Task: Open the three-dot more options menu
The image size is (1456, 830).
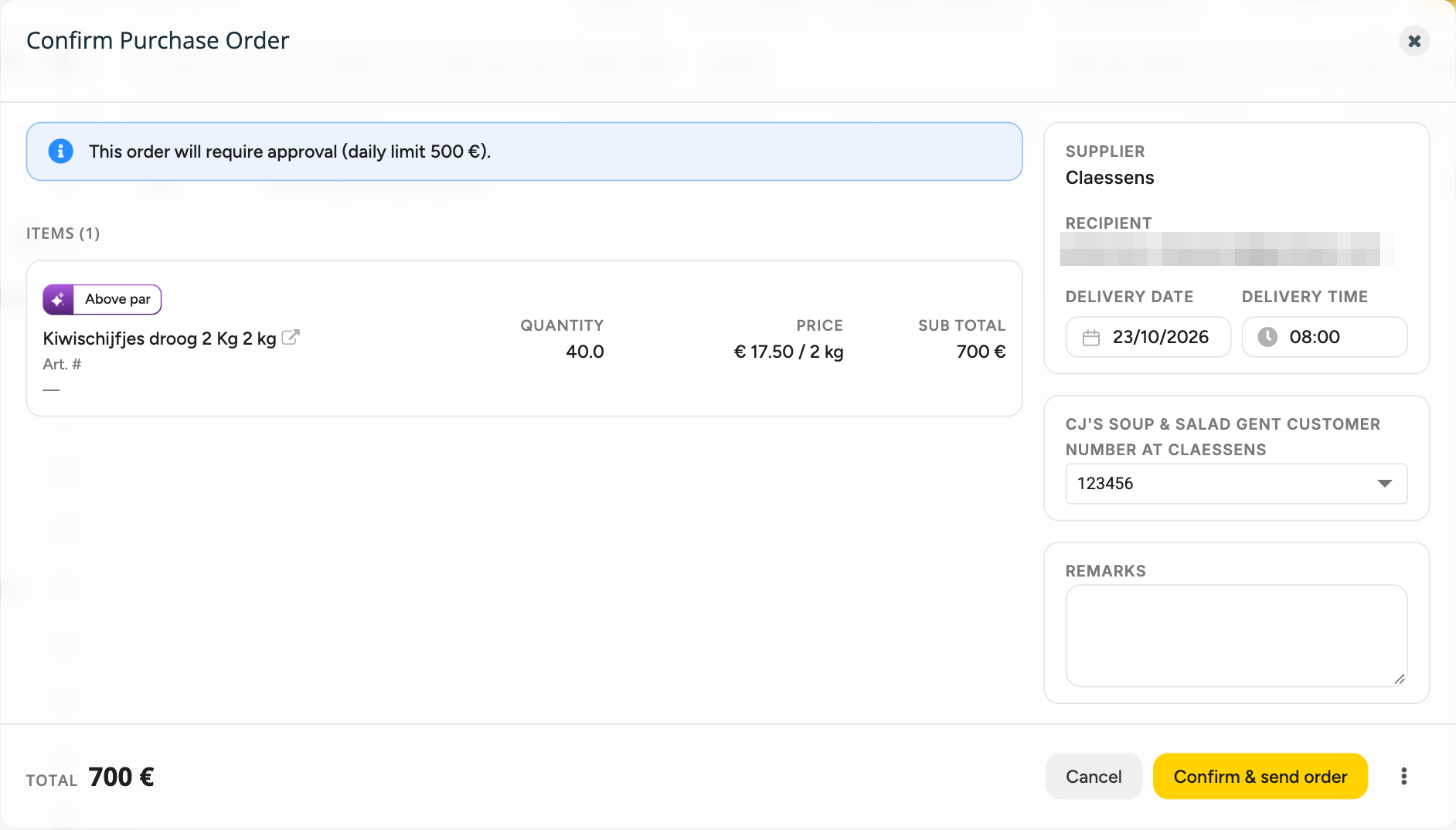Action: coord(1404,776)
